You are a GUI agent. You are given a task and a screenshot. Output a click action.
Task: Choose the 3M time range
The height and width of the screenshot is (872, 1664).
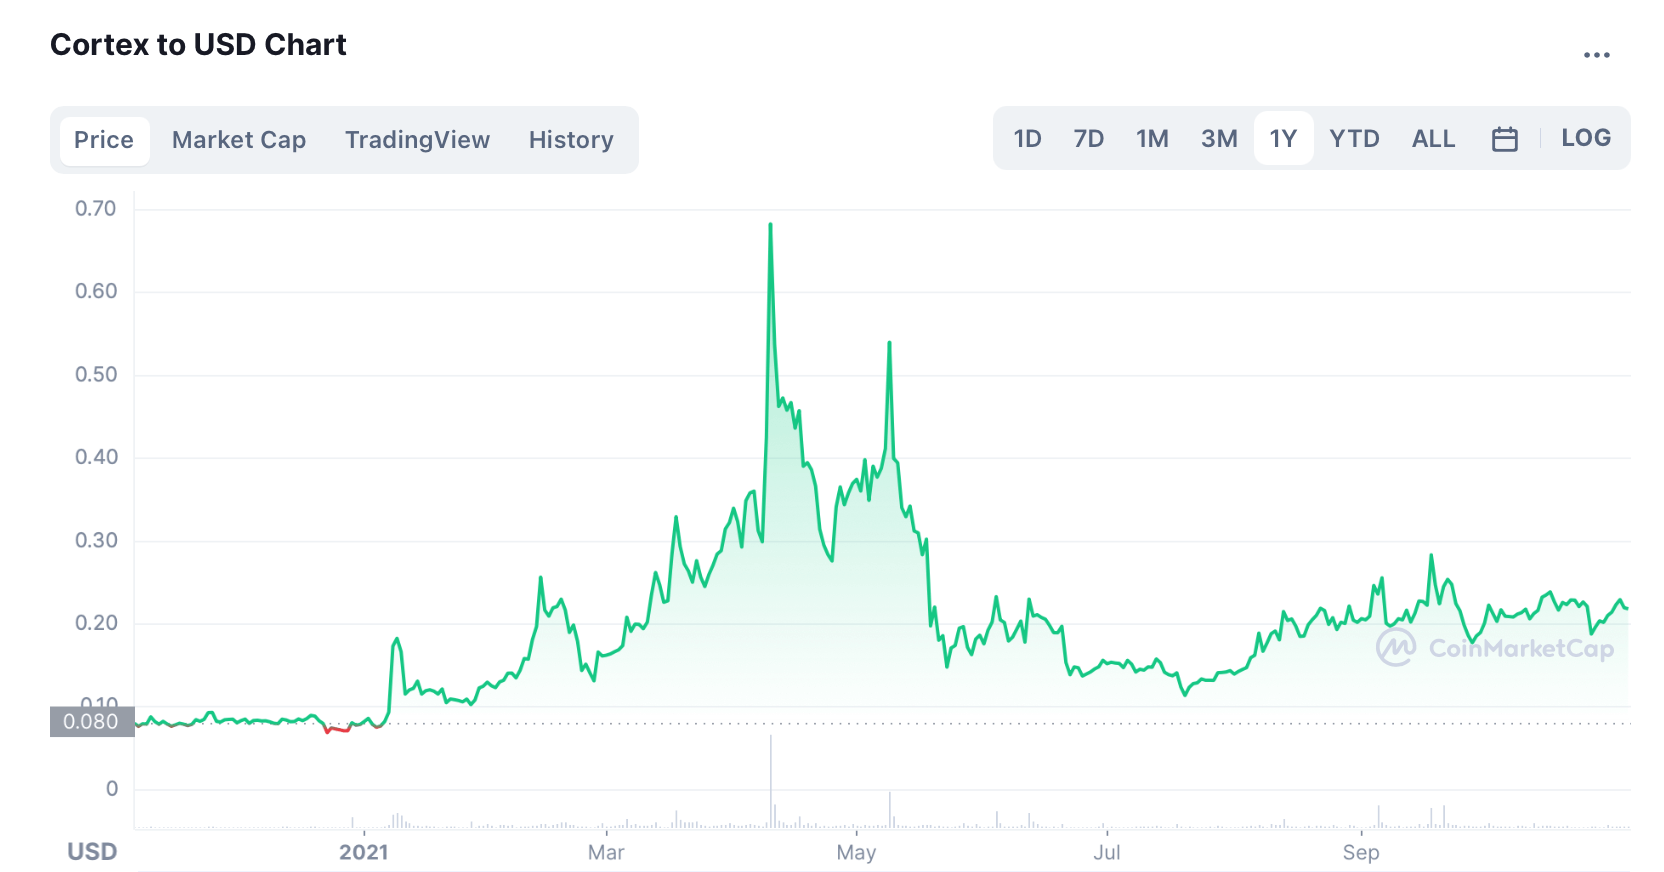[1219, 139]
